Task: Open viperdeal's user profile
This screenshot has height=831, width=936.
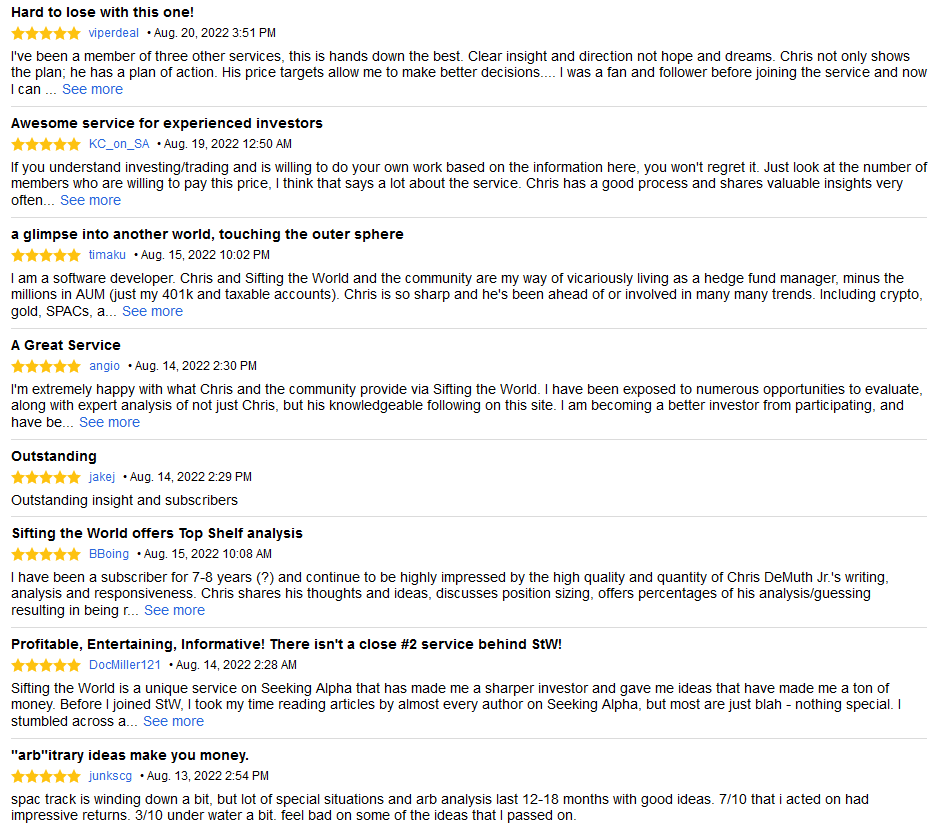Action: point(114,33)
